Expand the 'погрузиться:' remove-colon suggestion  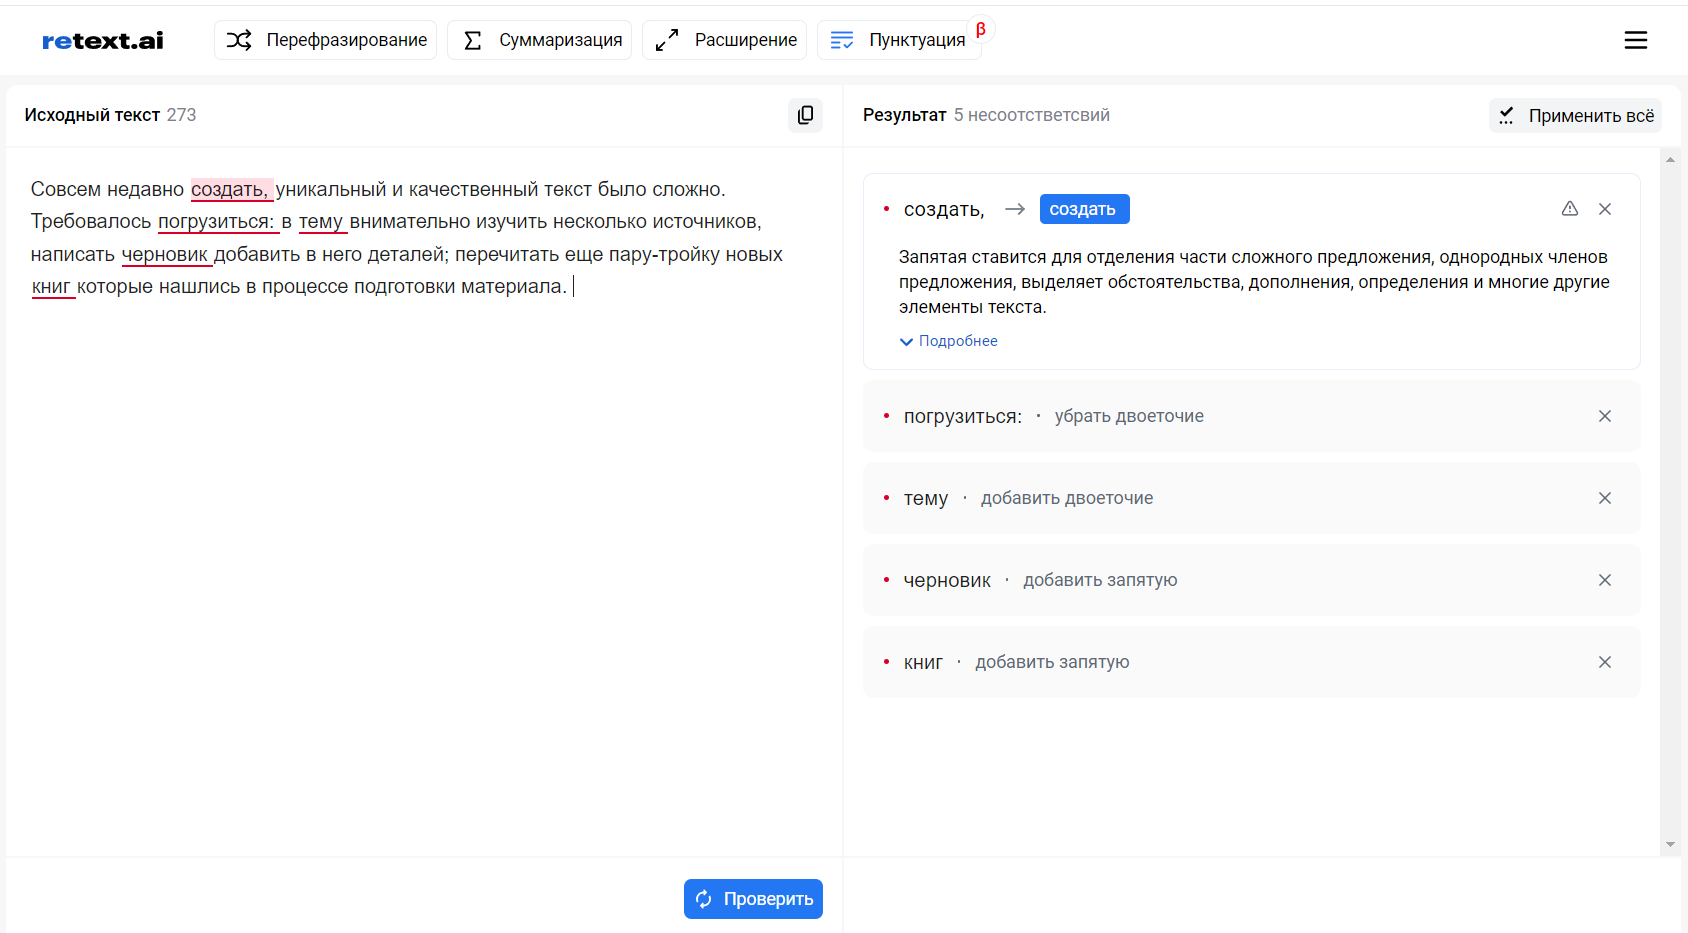(x=1128, y=416)
